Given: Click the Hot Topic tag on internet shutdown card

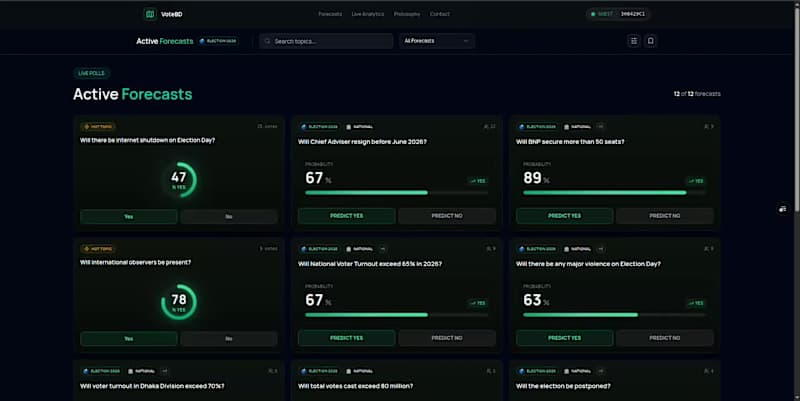Looking at the screenshot, I should pos(98,127).
